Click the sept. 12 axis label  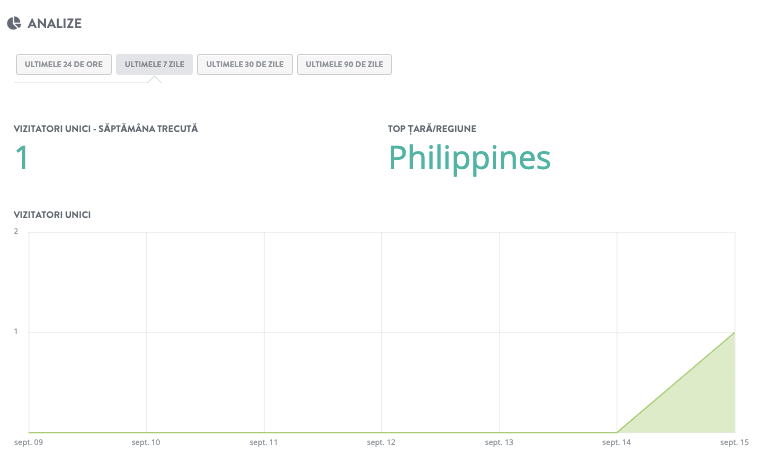pyautogui.click(x=381, y=441)
